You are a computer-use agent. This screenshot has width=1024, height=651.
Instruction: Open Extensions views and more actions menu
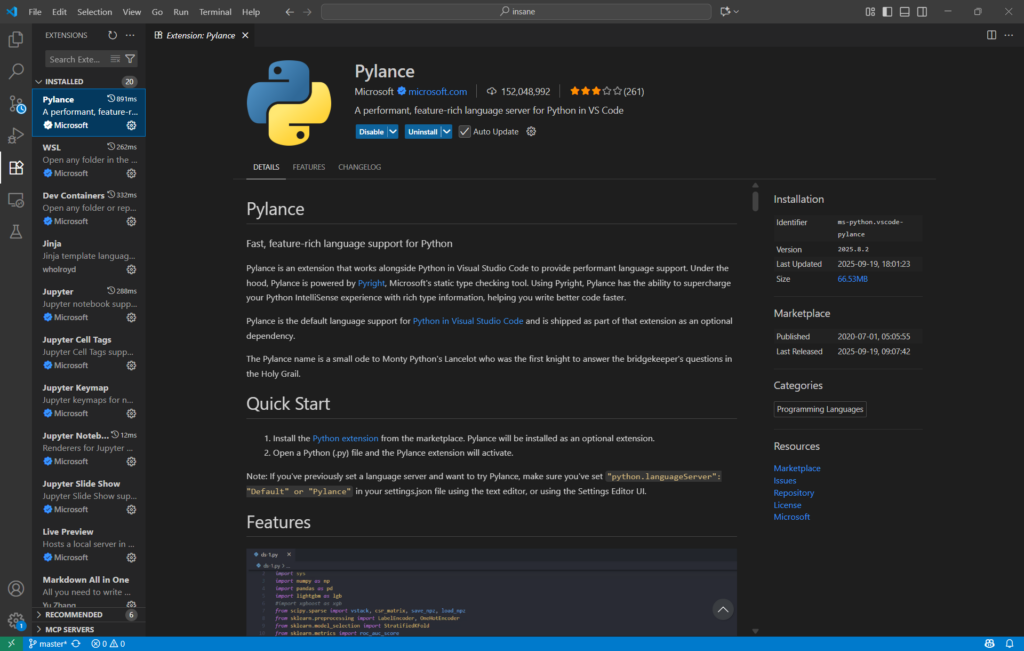130,35
